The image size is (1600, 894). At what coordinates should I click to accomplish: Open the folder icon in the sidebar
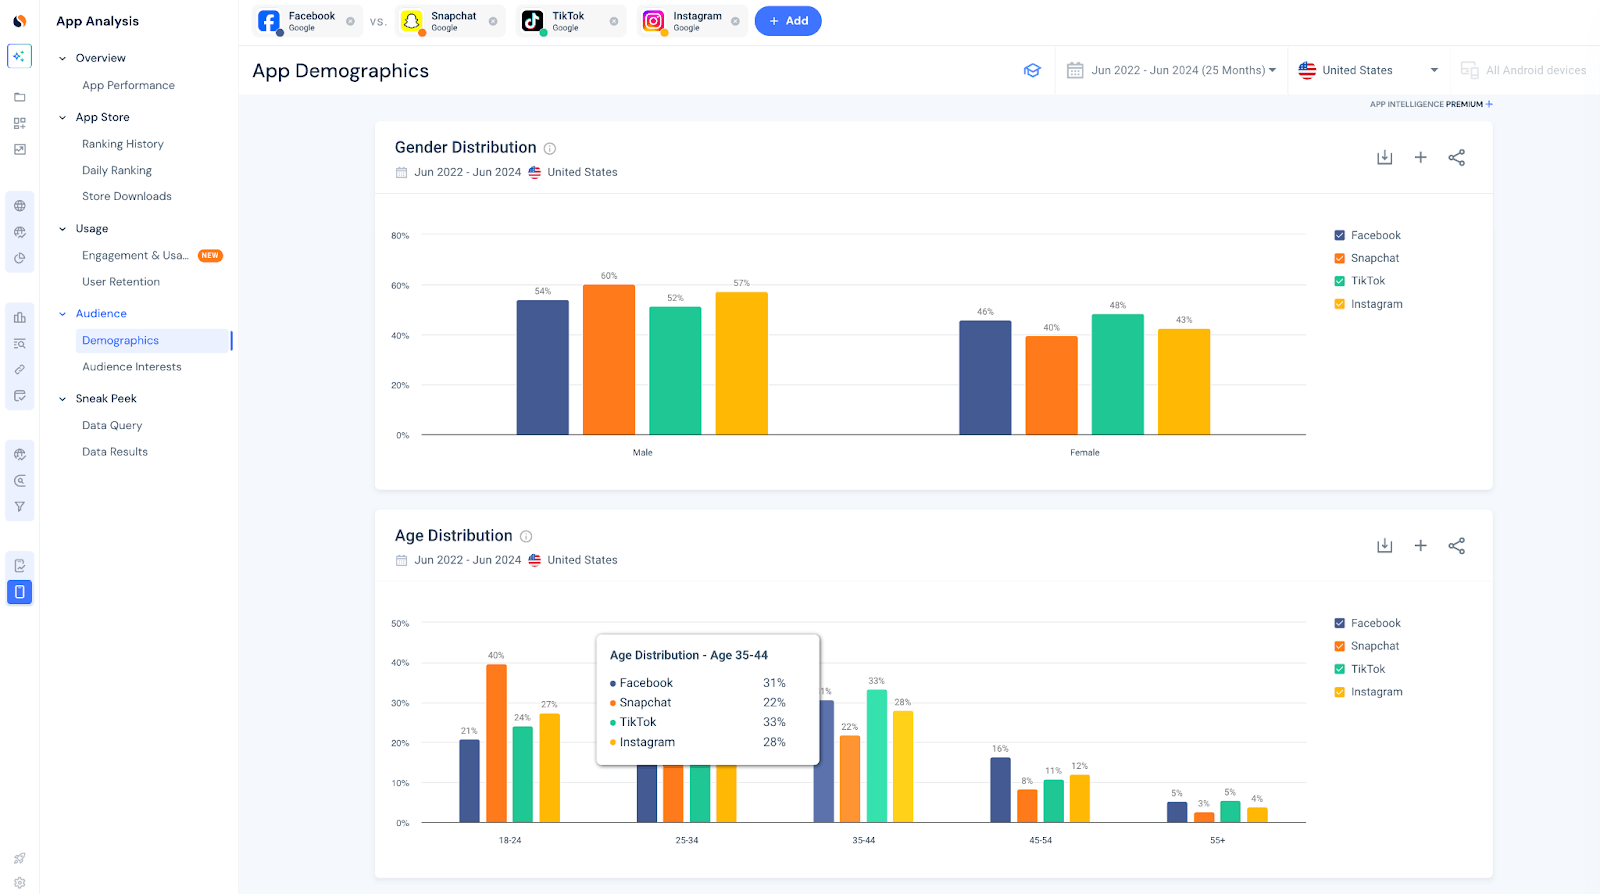click(x=19, y=97)
